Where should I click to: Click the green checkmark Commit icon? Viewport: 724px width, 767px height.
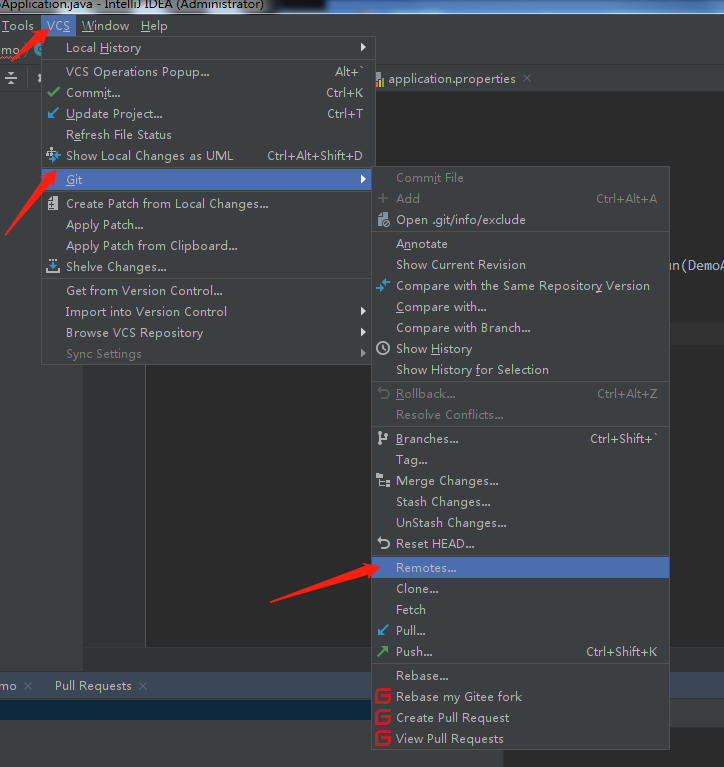[x=54, y=92]
